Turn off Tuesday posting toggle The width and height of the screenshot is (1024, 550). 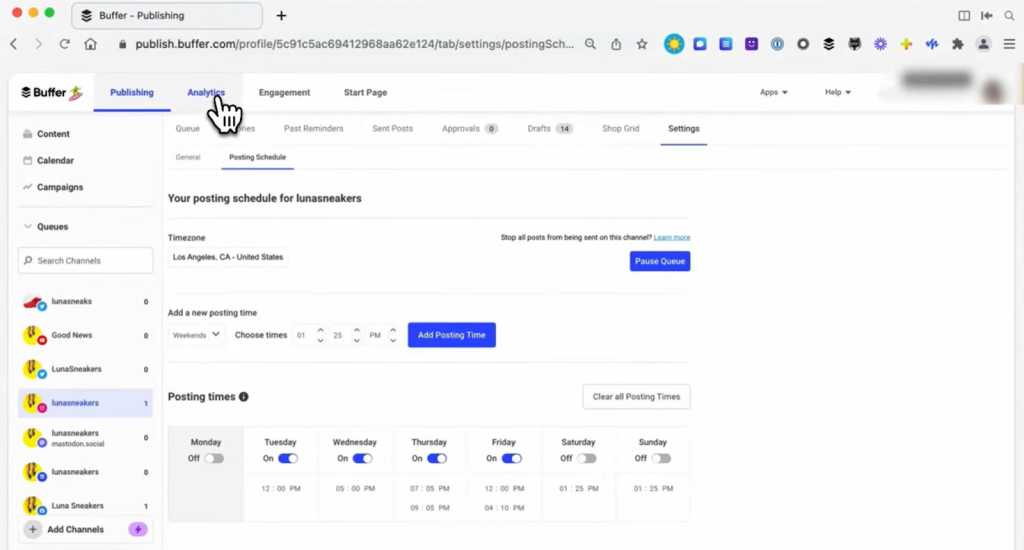(x=288, y=459)
